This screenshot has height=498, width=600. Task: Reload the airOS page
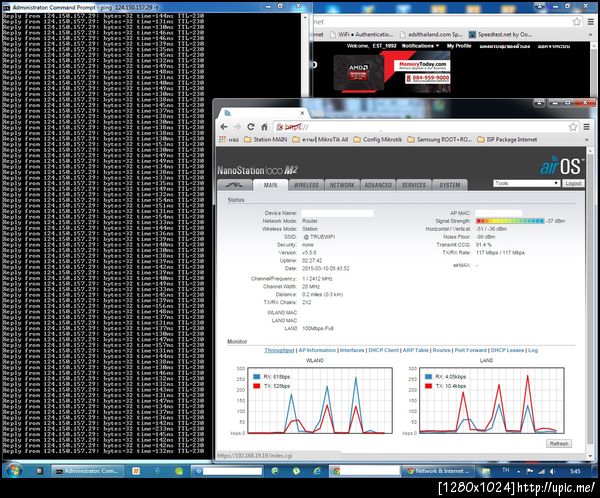251,127
